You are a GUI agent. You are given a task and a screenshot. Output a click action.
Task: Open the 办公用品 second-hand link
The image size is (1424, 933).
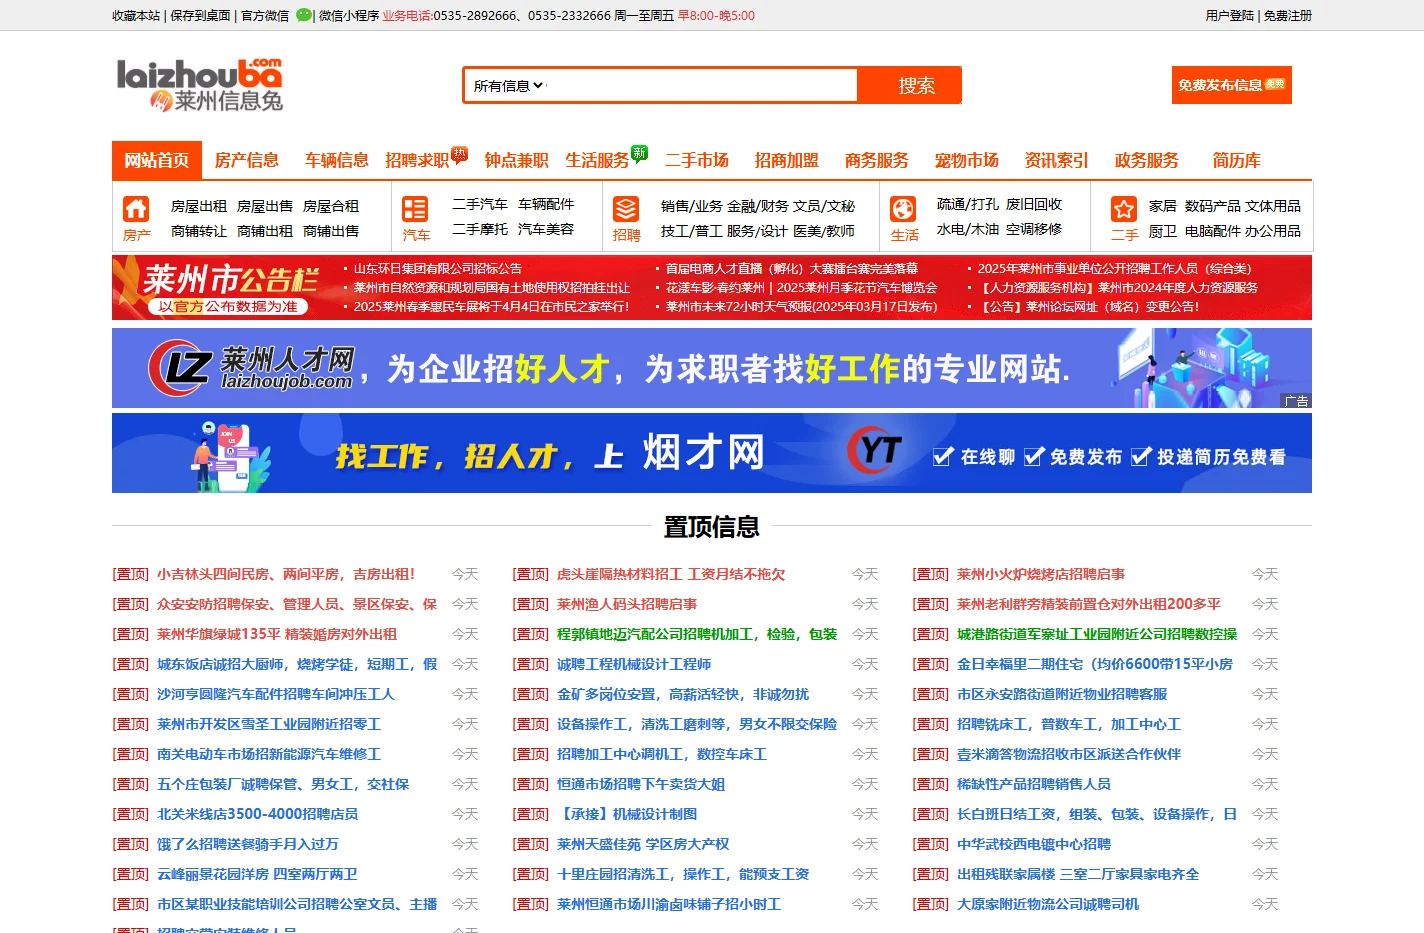[1273, 231]
